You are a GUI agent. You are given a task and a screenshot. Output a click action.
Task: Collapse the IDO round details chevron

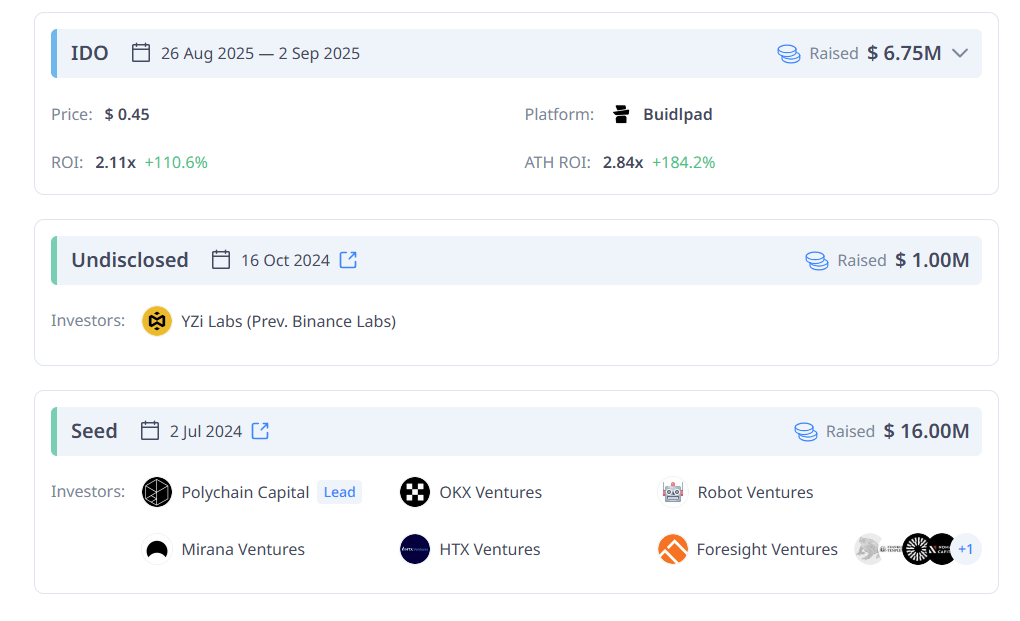tap(960, 53)
